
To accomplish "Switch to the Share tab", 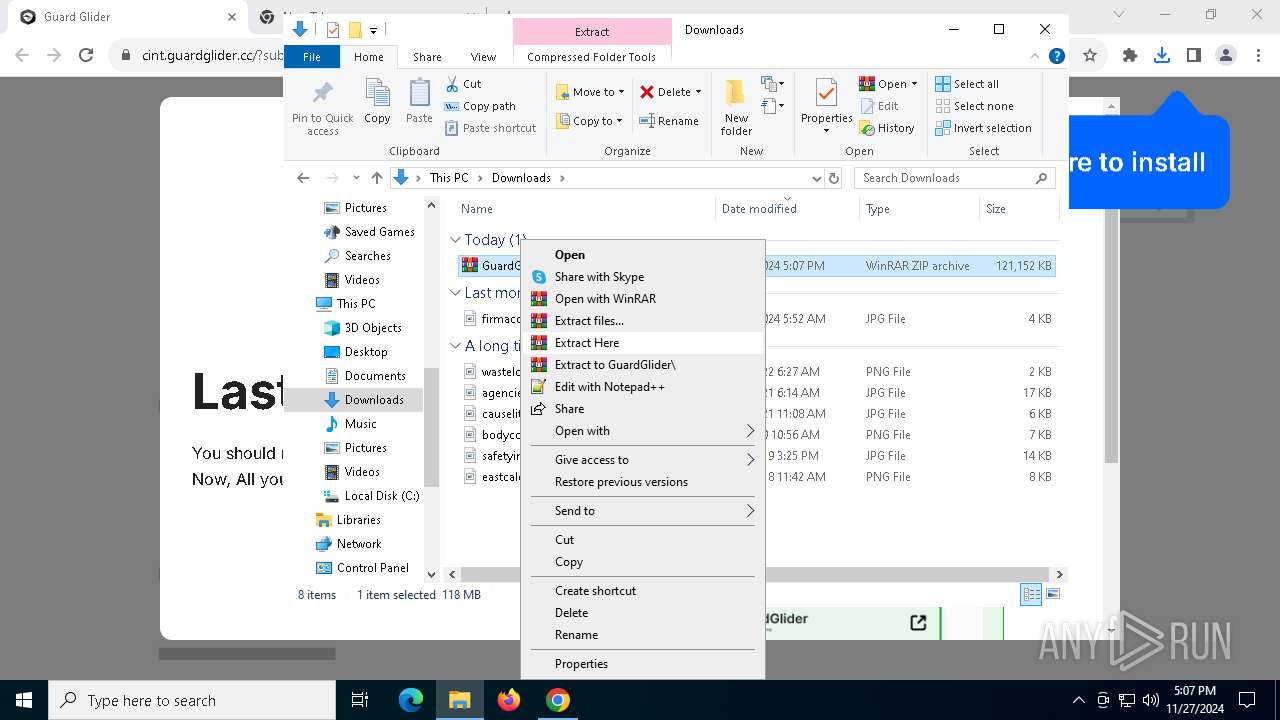I will tap(427, 57).
